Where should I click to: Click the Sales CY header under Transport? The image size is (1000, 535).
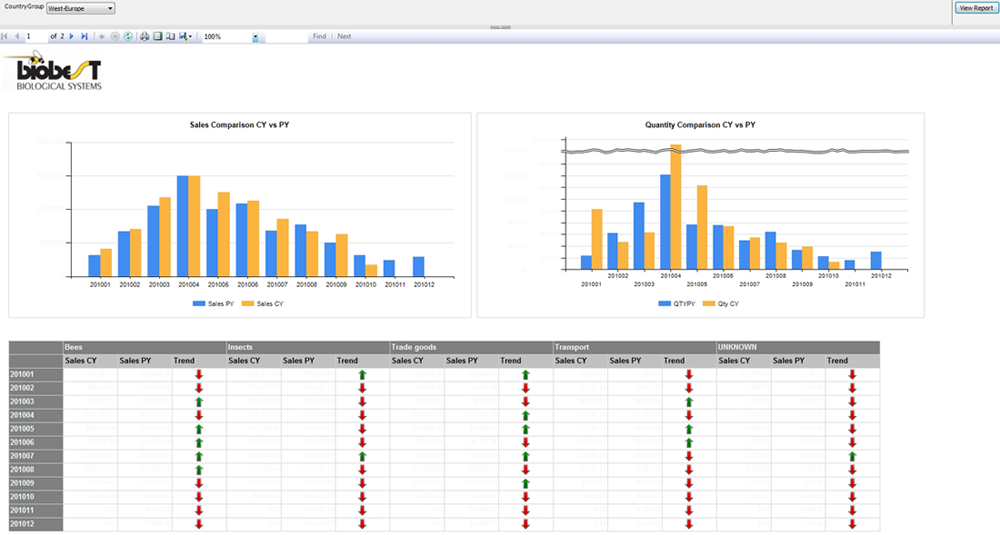click(580, 361)
